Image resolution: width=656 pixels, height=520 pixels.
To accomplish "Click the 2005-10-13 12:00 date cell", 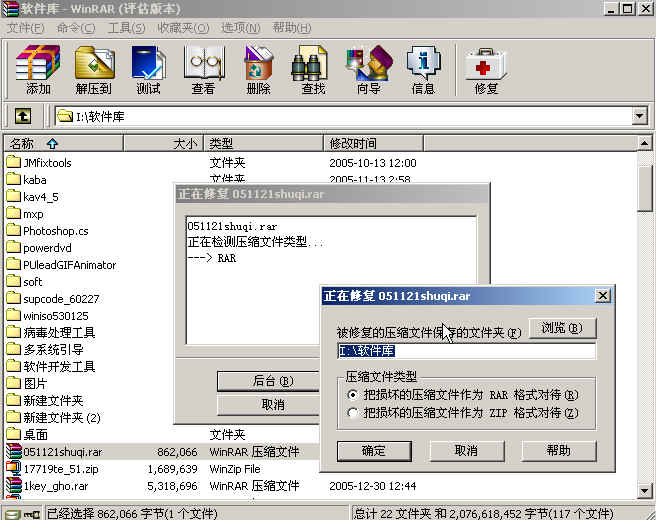I will (x=373, y=163).
